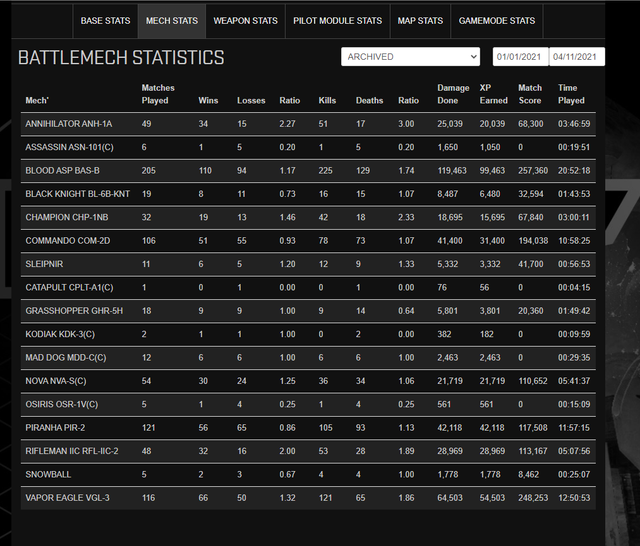Switch to the Base Stats tab
This screenshot has height=546, width=640.
click(x=105, y=21)
